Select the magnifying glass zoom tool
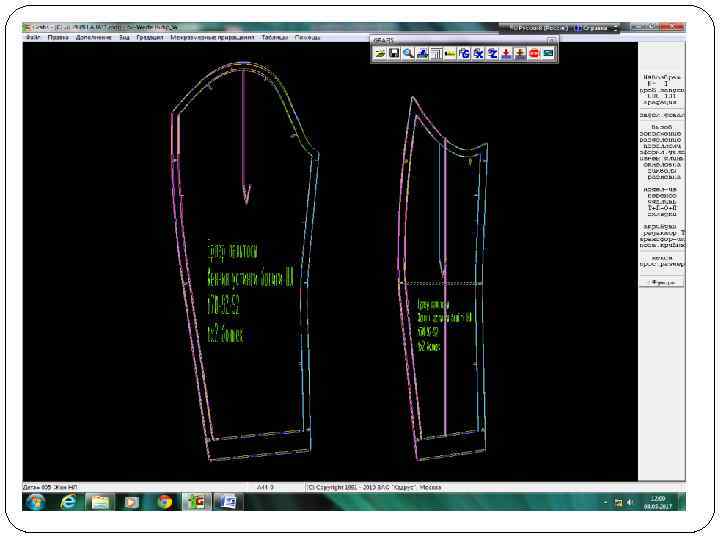This screenshot has height=540, width=720. point(408,54)
